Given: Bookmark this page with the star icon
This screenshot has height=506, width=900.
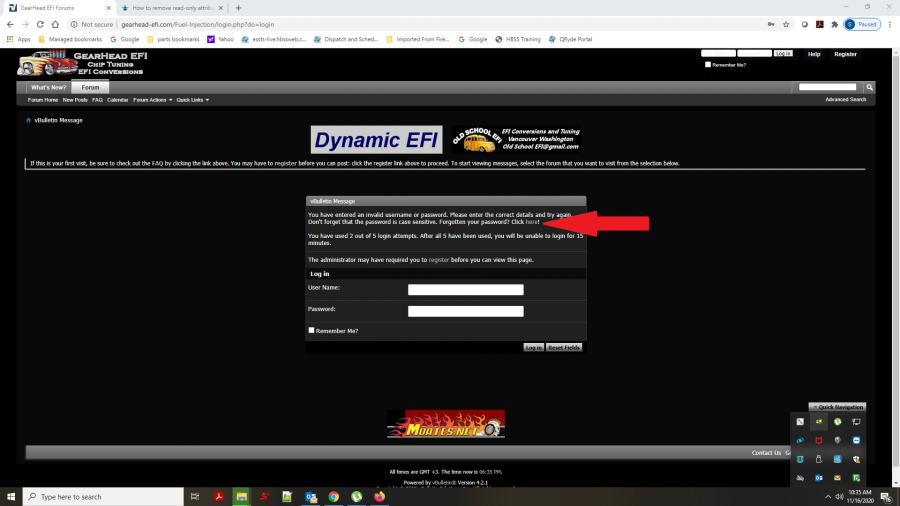Looking at the screenshot, I should coord(787,24).
